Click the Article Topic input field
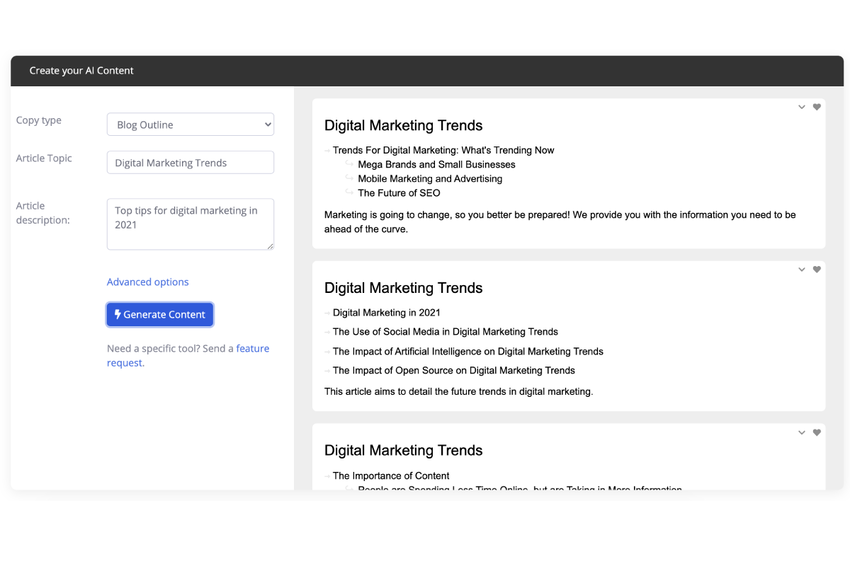850x566 pixels. pyautogui.click(x=190, y=163)
